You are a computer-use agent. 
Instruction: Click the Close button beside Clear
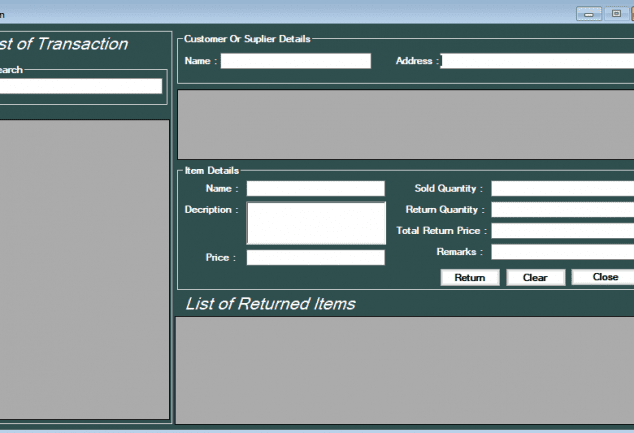603,277
